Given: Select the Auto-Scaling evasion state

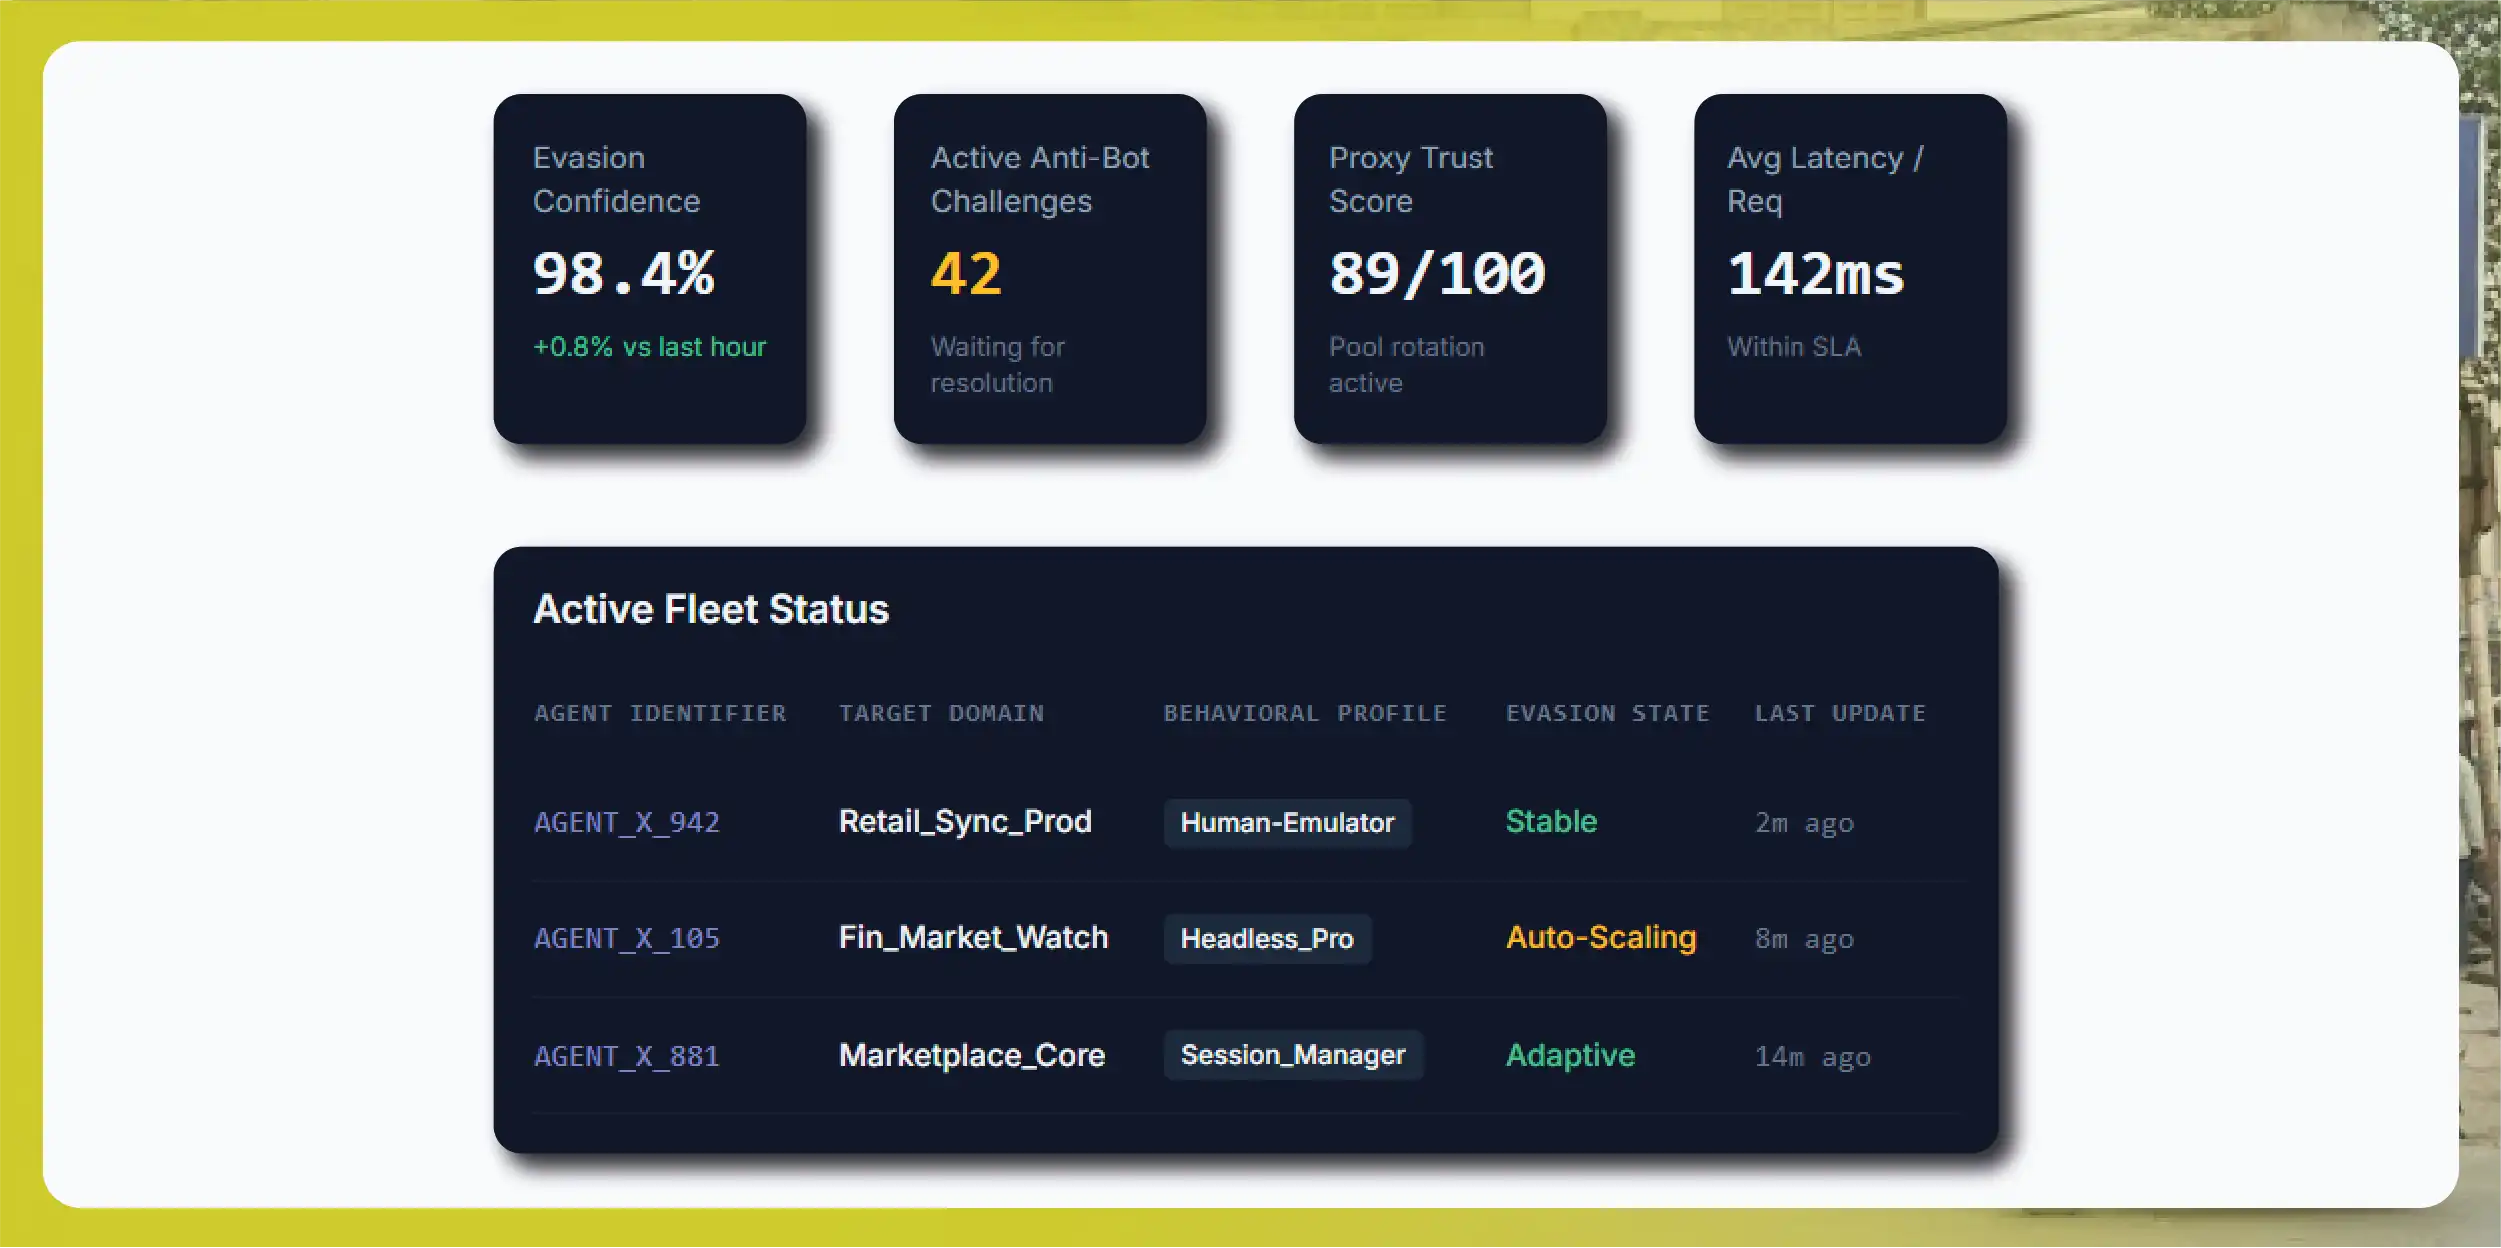Looking at the screenshot, I should click(x=1601, y=938).
